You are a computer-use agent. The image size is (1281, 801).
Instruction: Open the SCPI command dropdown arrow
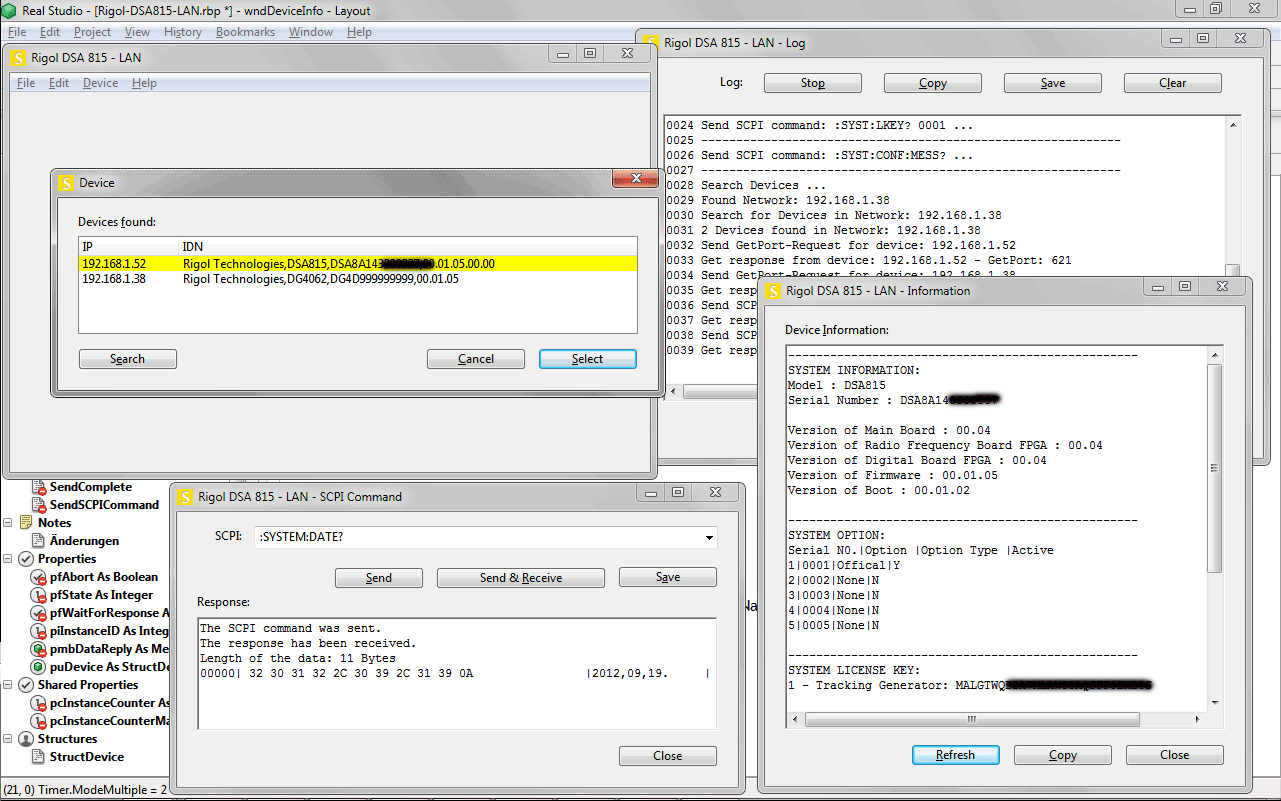coord(709,538)
